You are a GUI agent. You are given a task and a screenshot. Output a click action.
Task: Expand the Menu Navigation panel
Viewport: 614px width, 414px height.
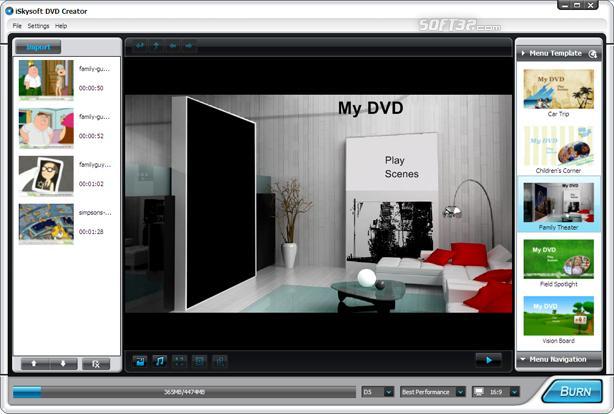click(x=559, y=360)
